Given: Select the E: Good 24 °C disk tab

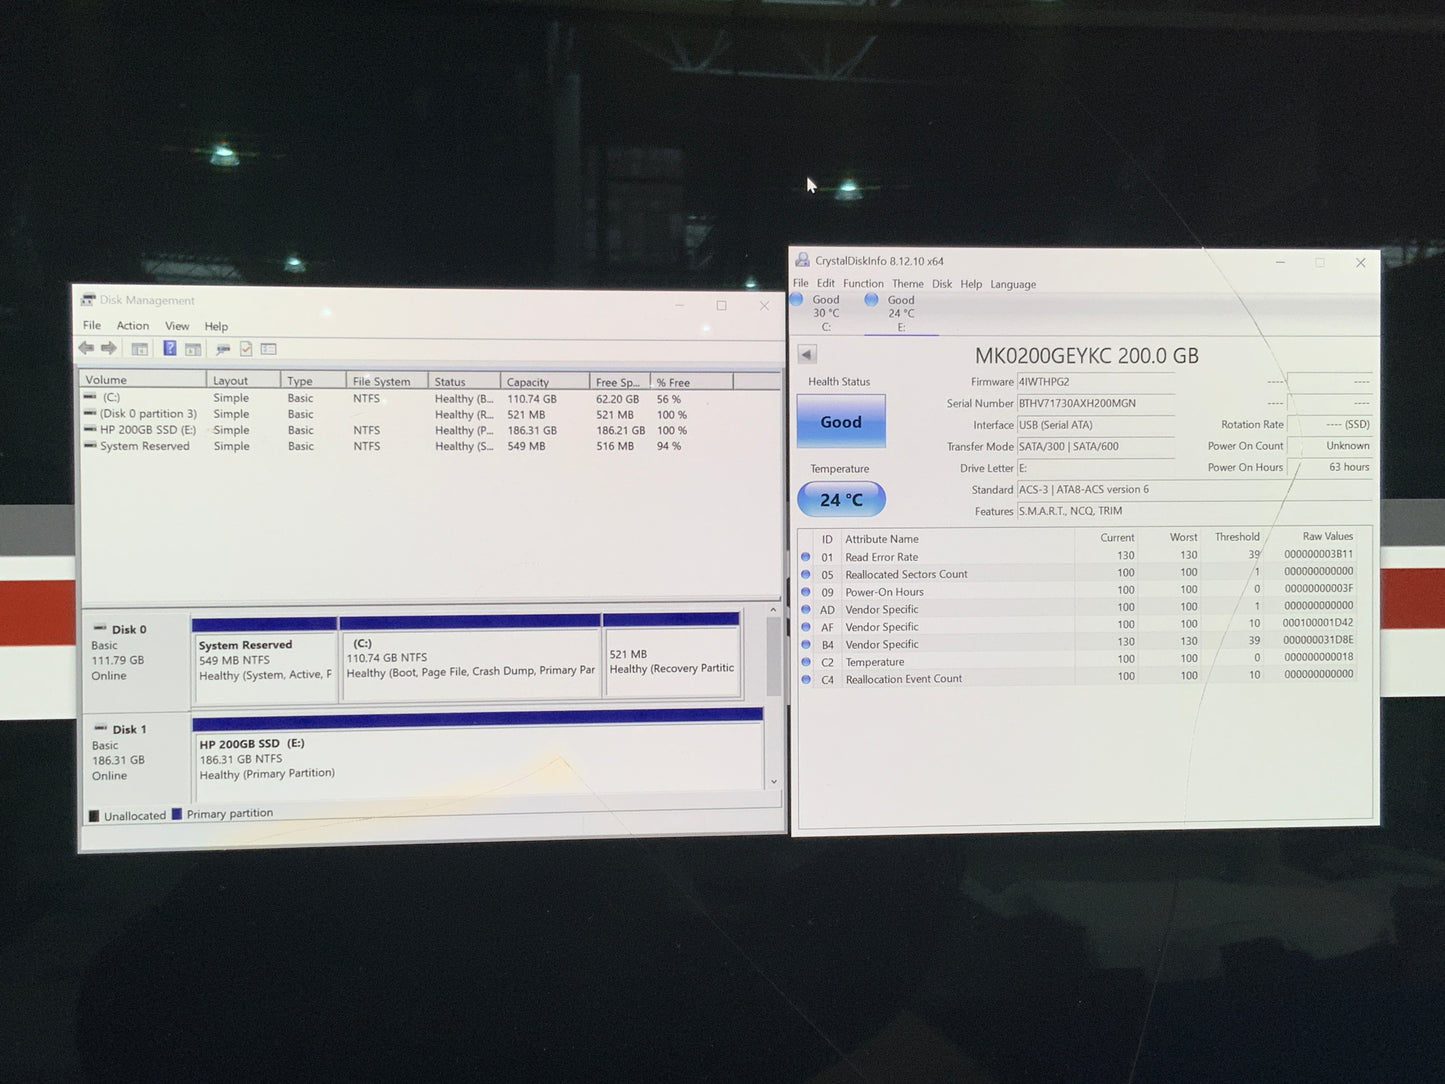Looking at the screenshot, I should tap(901, 313).
